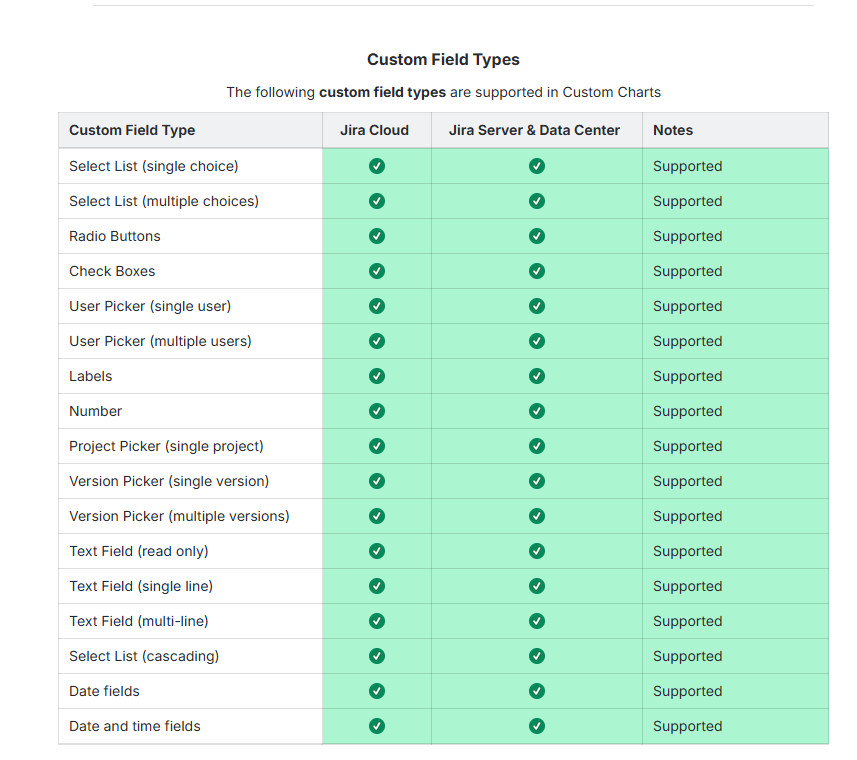Click Jira Cloud checkmark for User Picker (single user)
857x760 pixels.
tap(377, 306)
